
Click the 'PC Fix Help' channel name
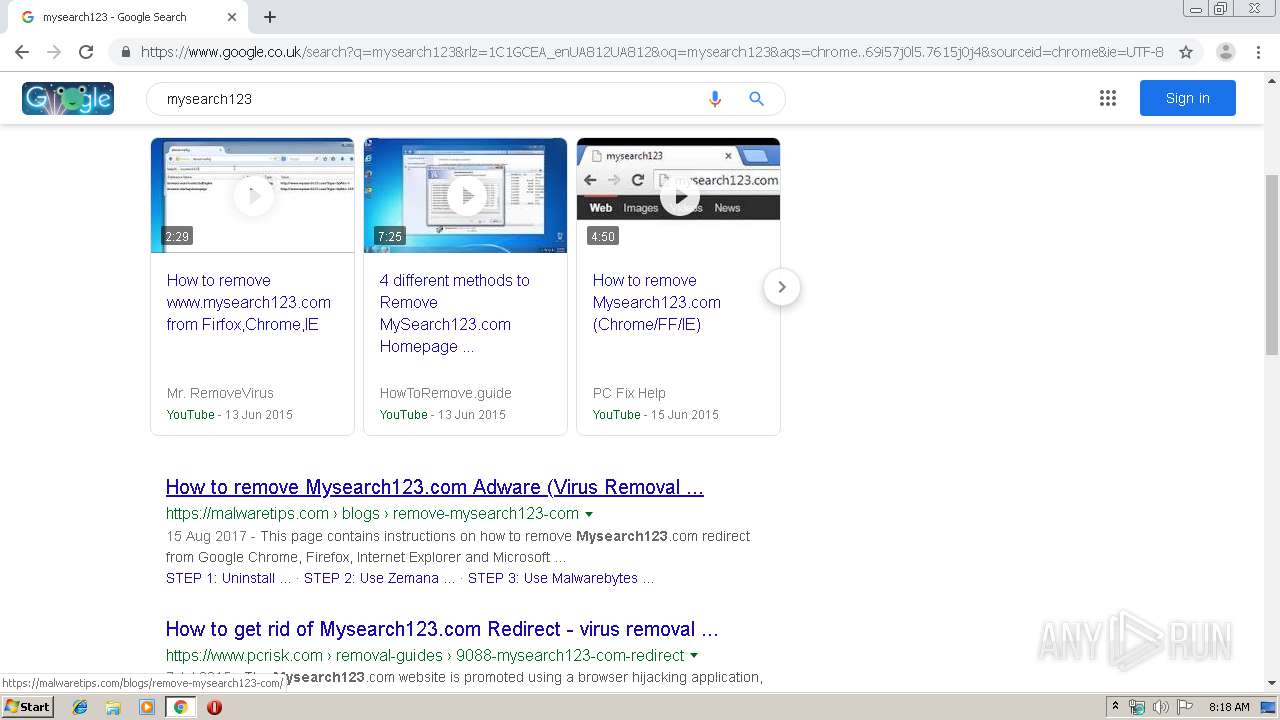click(629, 393)
